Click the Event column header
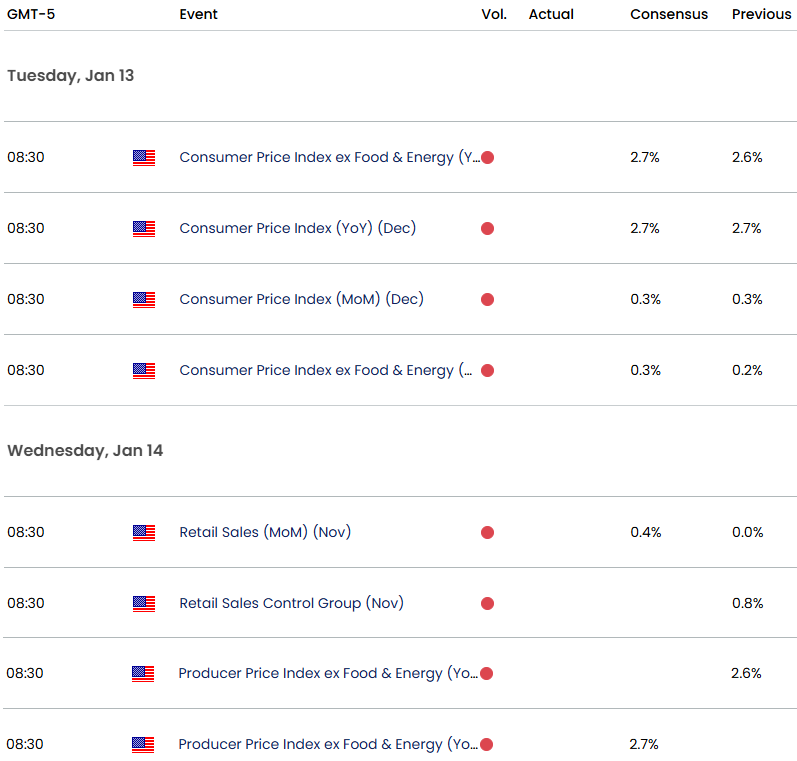This screenshot has width=797, height=761. click(x=198, y=14)
